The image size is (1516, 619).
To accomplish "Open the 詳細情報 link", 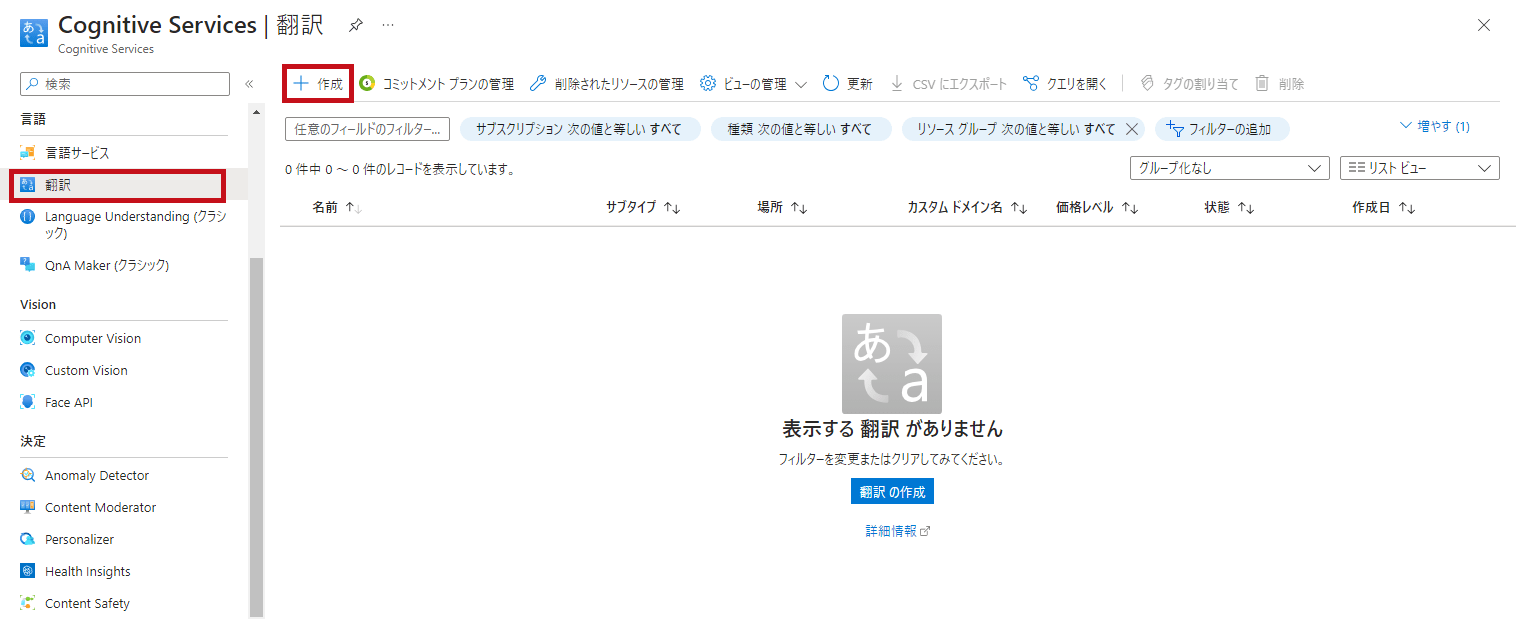I will 897,531.
